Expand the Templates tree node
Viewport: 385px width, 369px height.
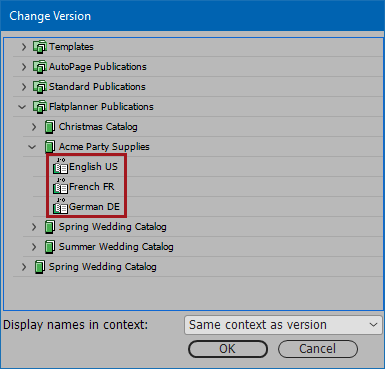(24, 47)
